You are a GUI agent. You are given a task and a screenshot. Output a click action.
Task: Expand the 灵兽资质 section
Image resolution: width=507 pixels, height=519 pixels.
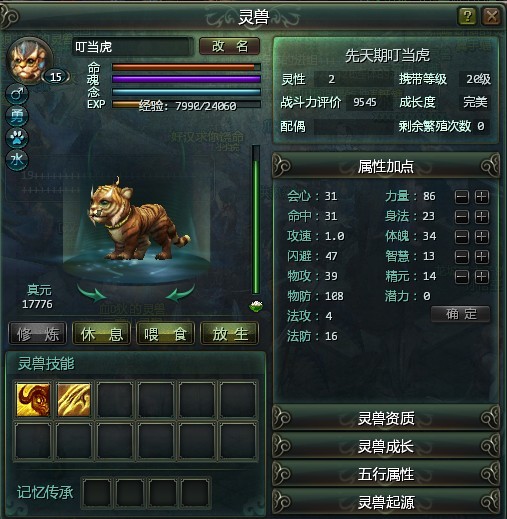(386, 418)
